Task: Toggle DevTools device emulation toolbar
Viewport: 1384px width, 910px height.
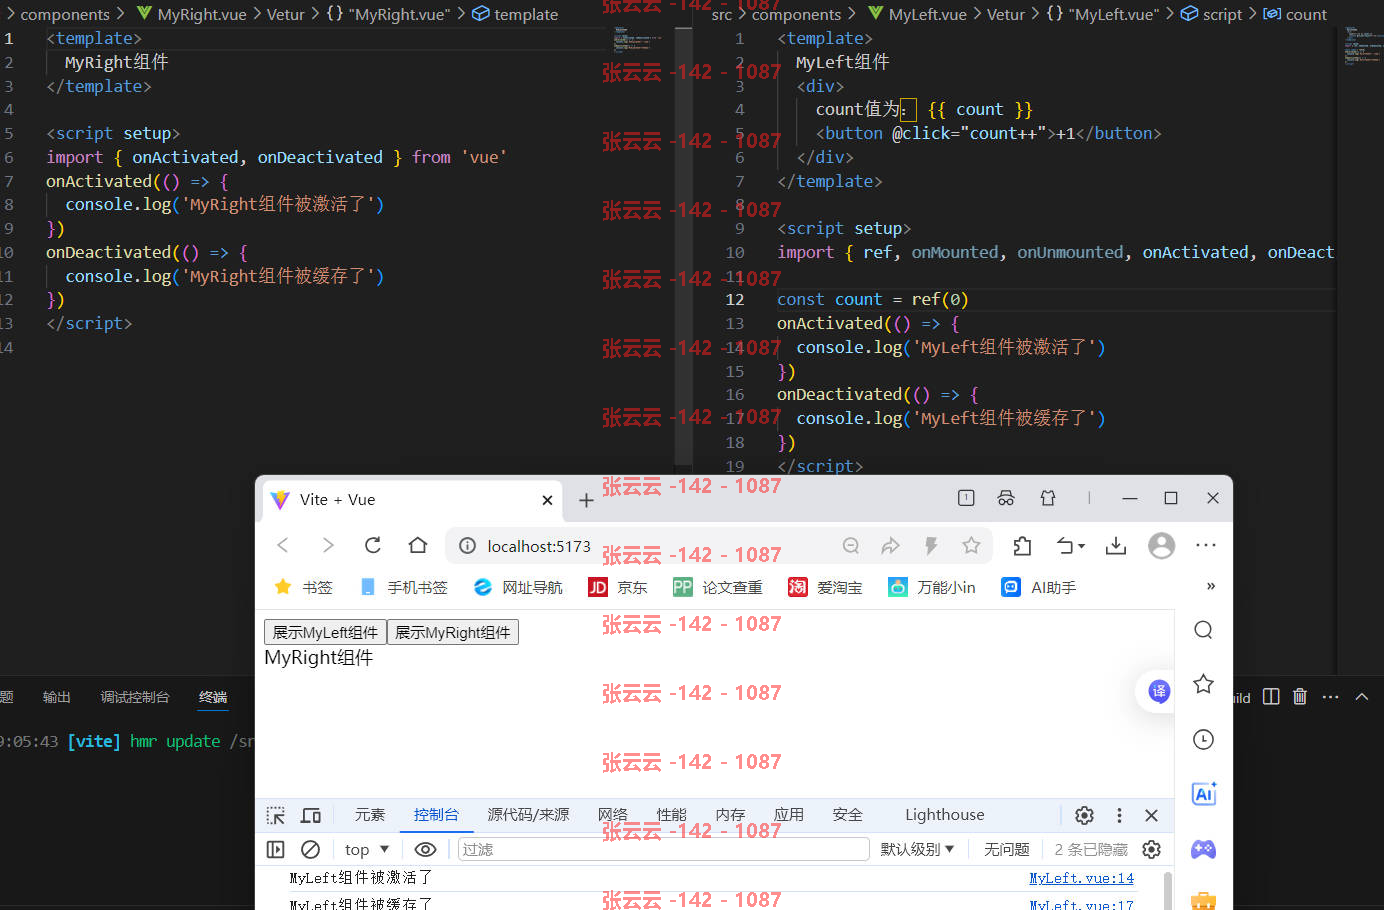Action: point(311,815)
